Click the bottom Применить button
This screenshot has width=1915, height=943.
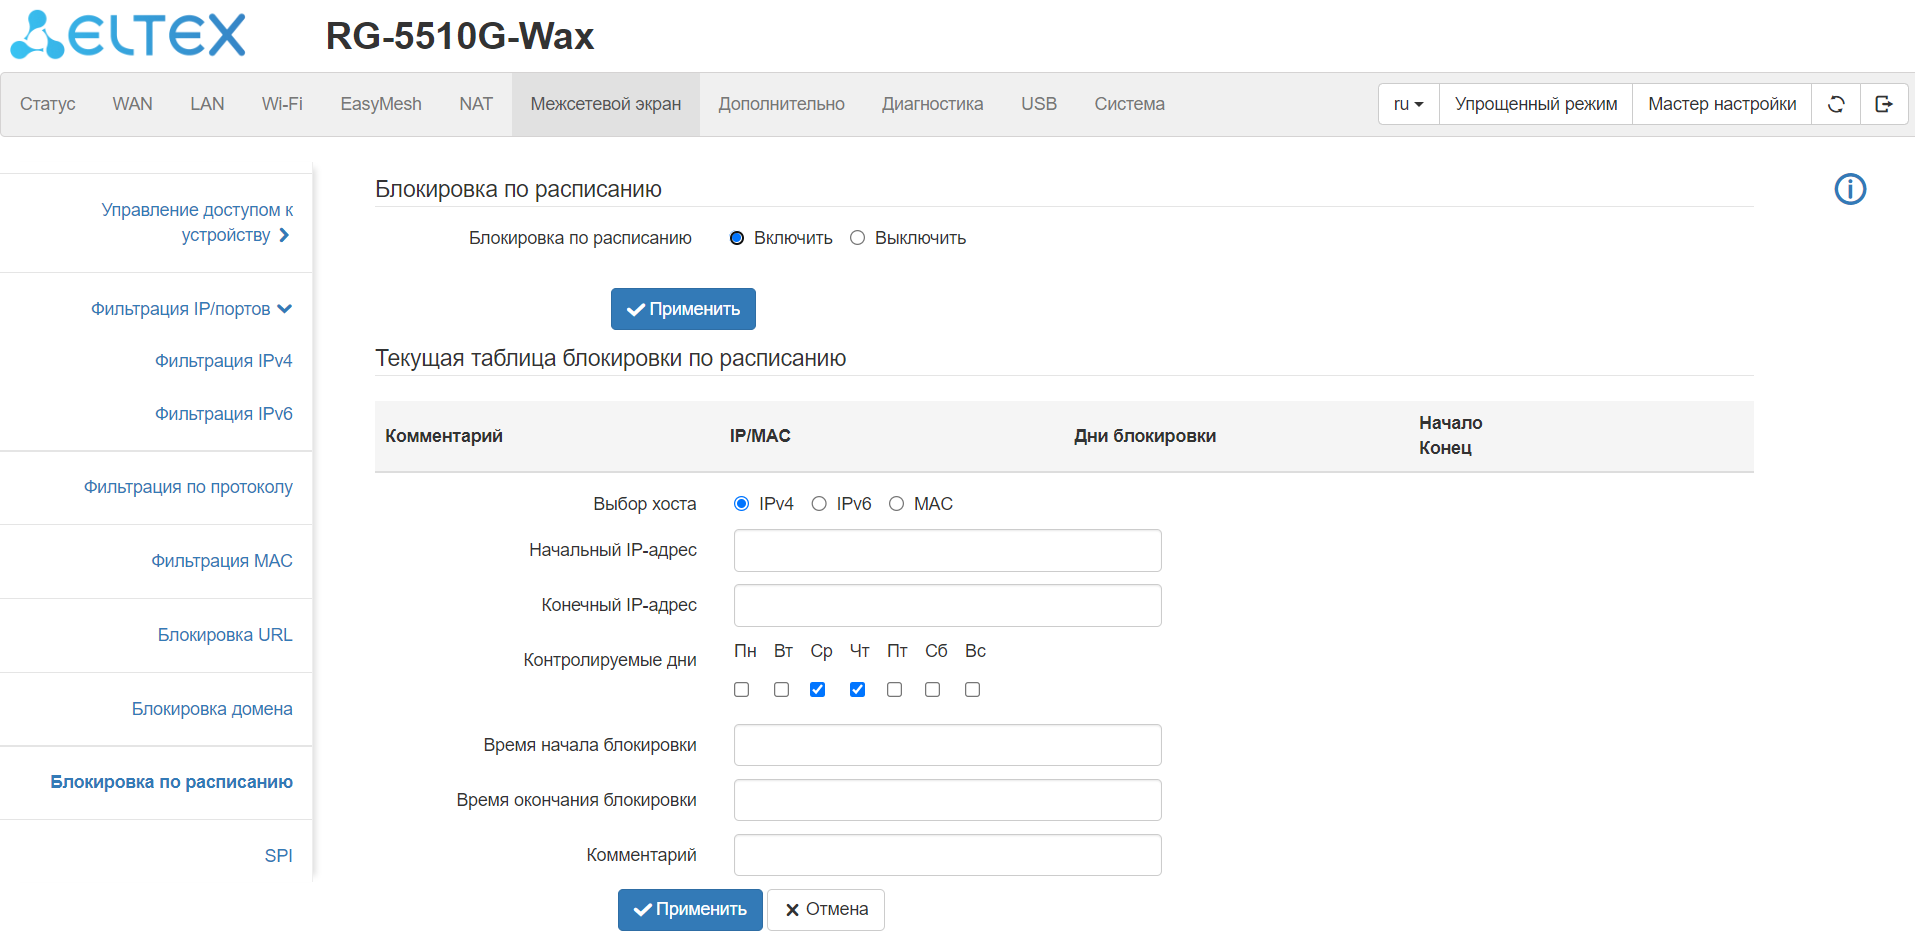tap(690, 910)
